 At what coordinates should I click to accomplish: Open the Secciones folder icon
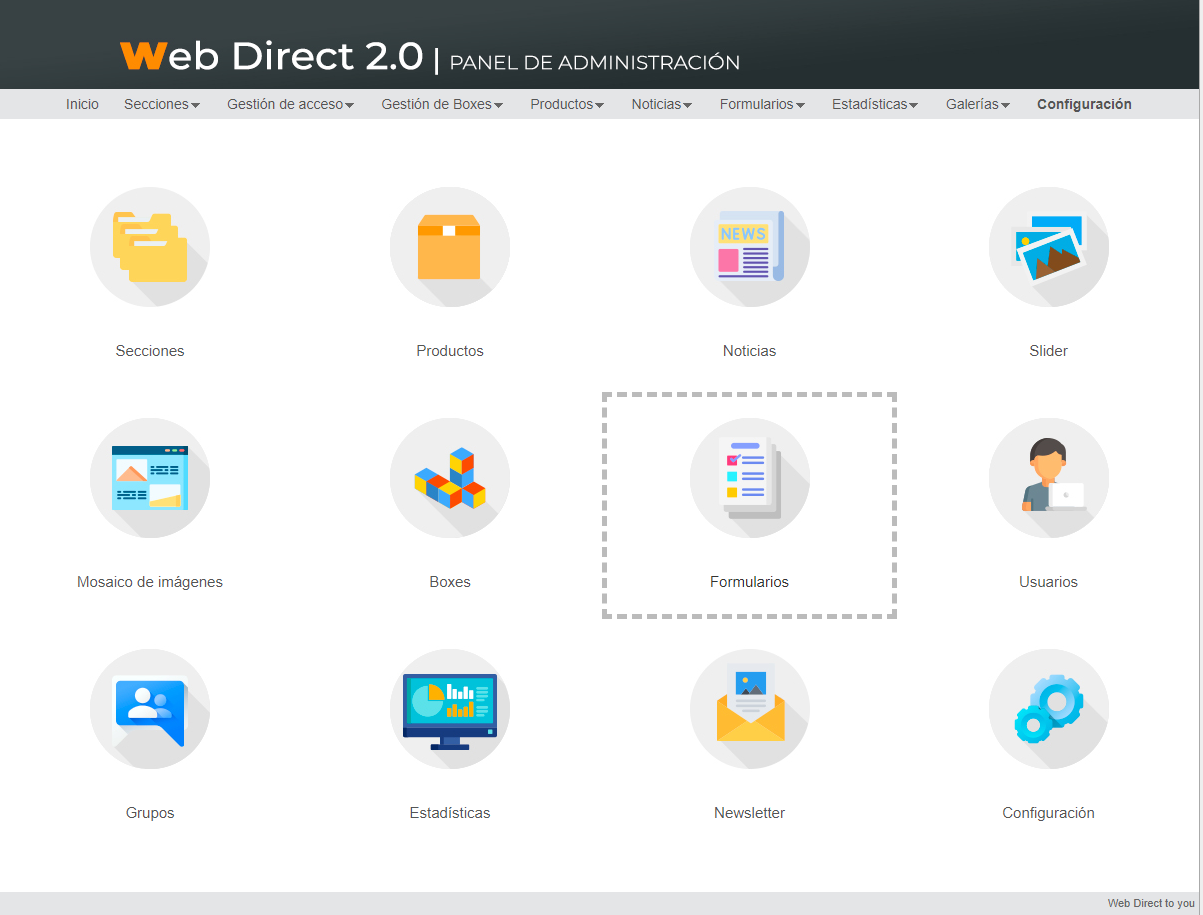point(150,247)
